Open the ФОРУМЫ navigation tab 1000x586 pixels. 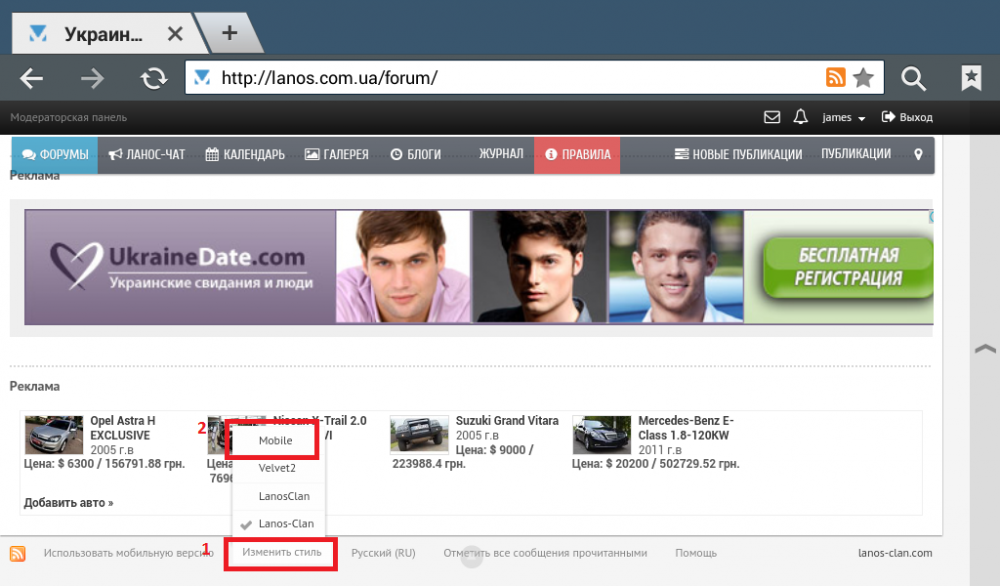[x=55, y=155]
